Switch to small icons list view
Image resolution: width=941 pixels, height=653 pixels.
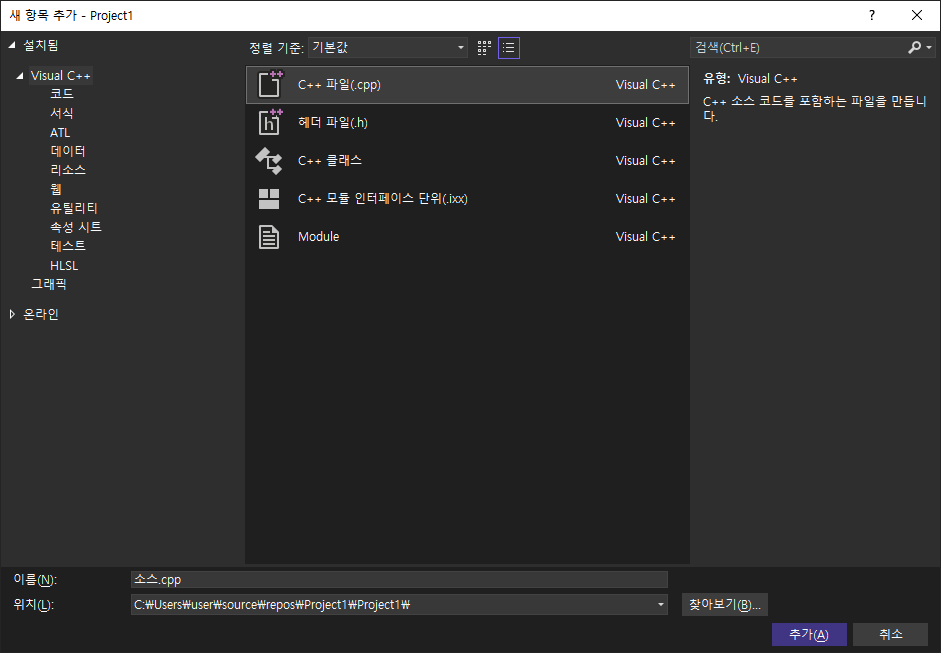509,48
